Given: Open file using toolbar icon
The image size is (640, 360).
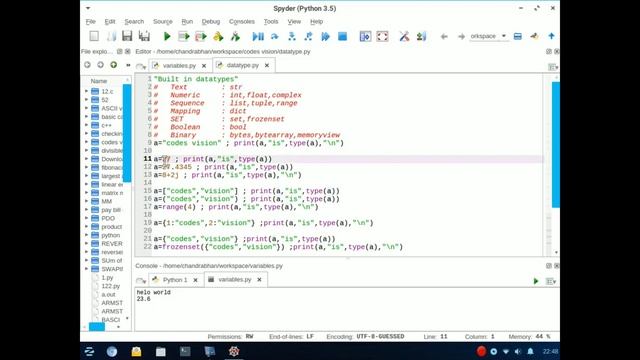Looking at the screenshot, I should tap(111, 36).
